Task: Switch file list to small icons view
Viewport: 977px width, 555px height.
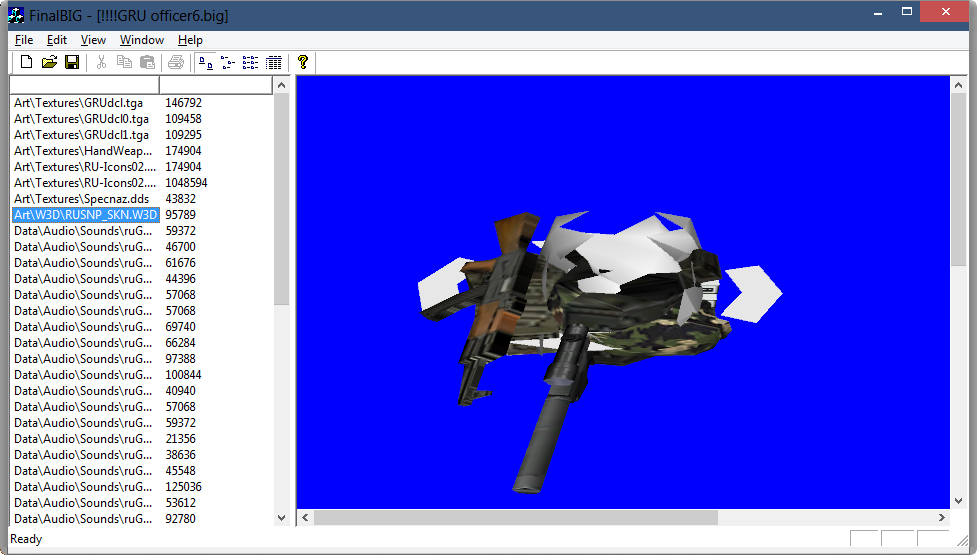Action: (228, 63)
